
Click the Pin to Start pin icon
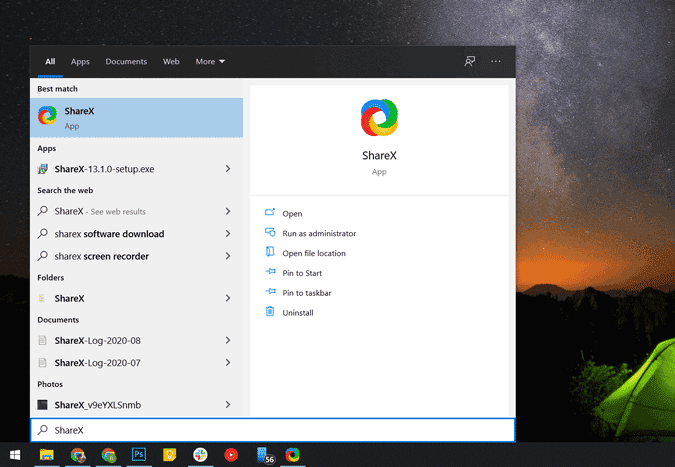pyautogui.click(x=270, y=272)
